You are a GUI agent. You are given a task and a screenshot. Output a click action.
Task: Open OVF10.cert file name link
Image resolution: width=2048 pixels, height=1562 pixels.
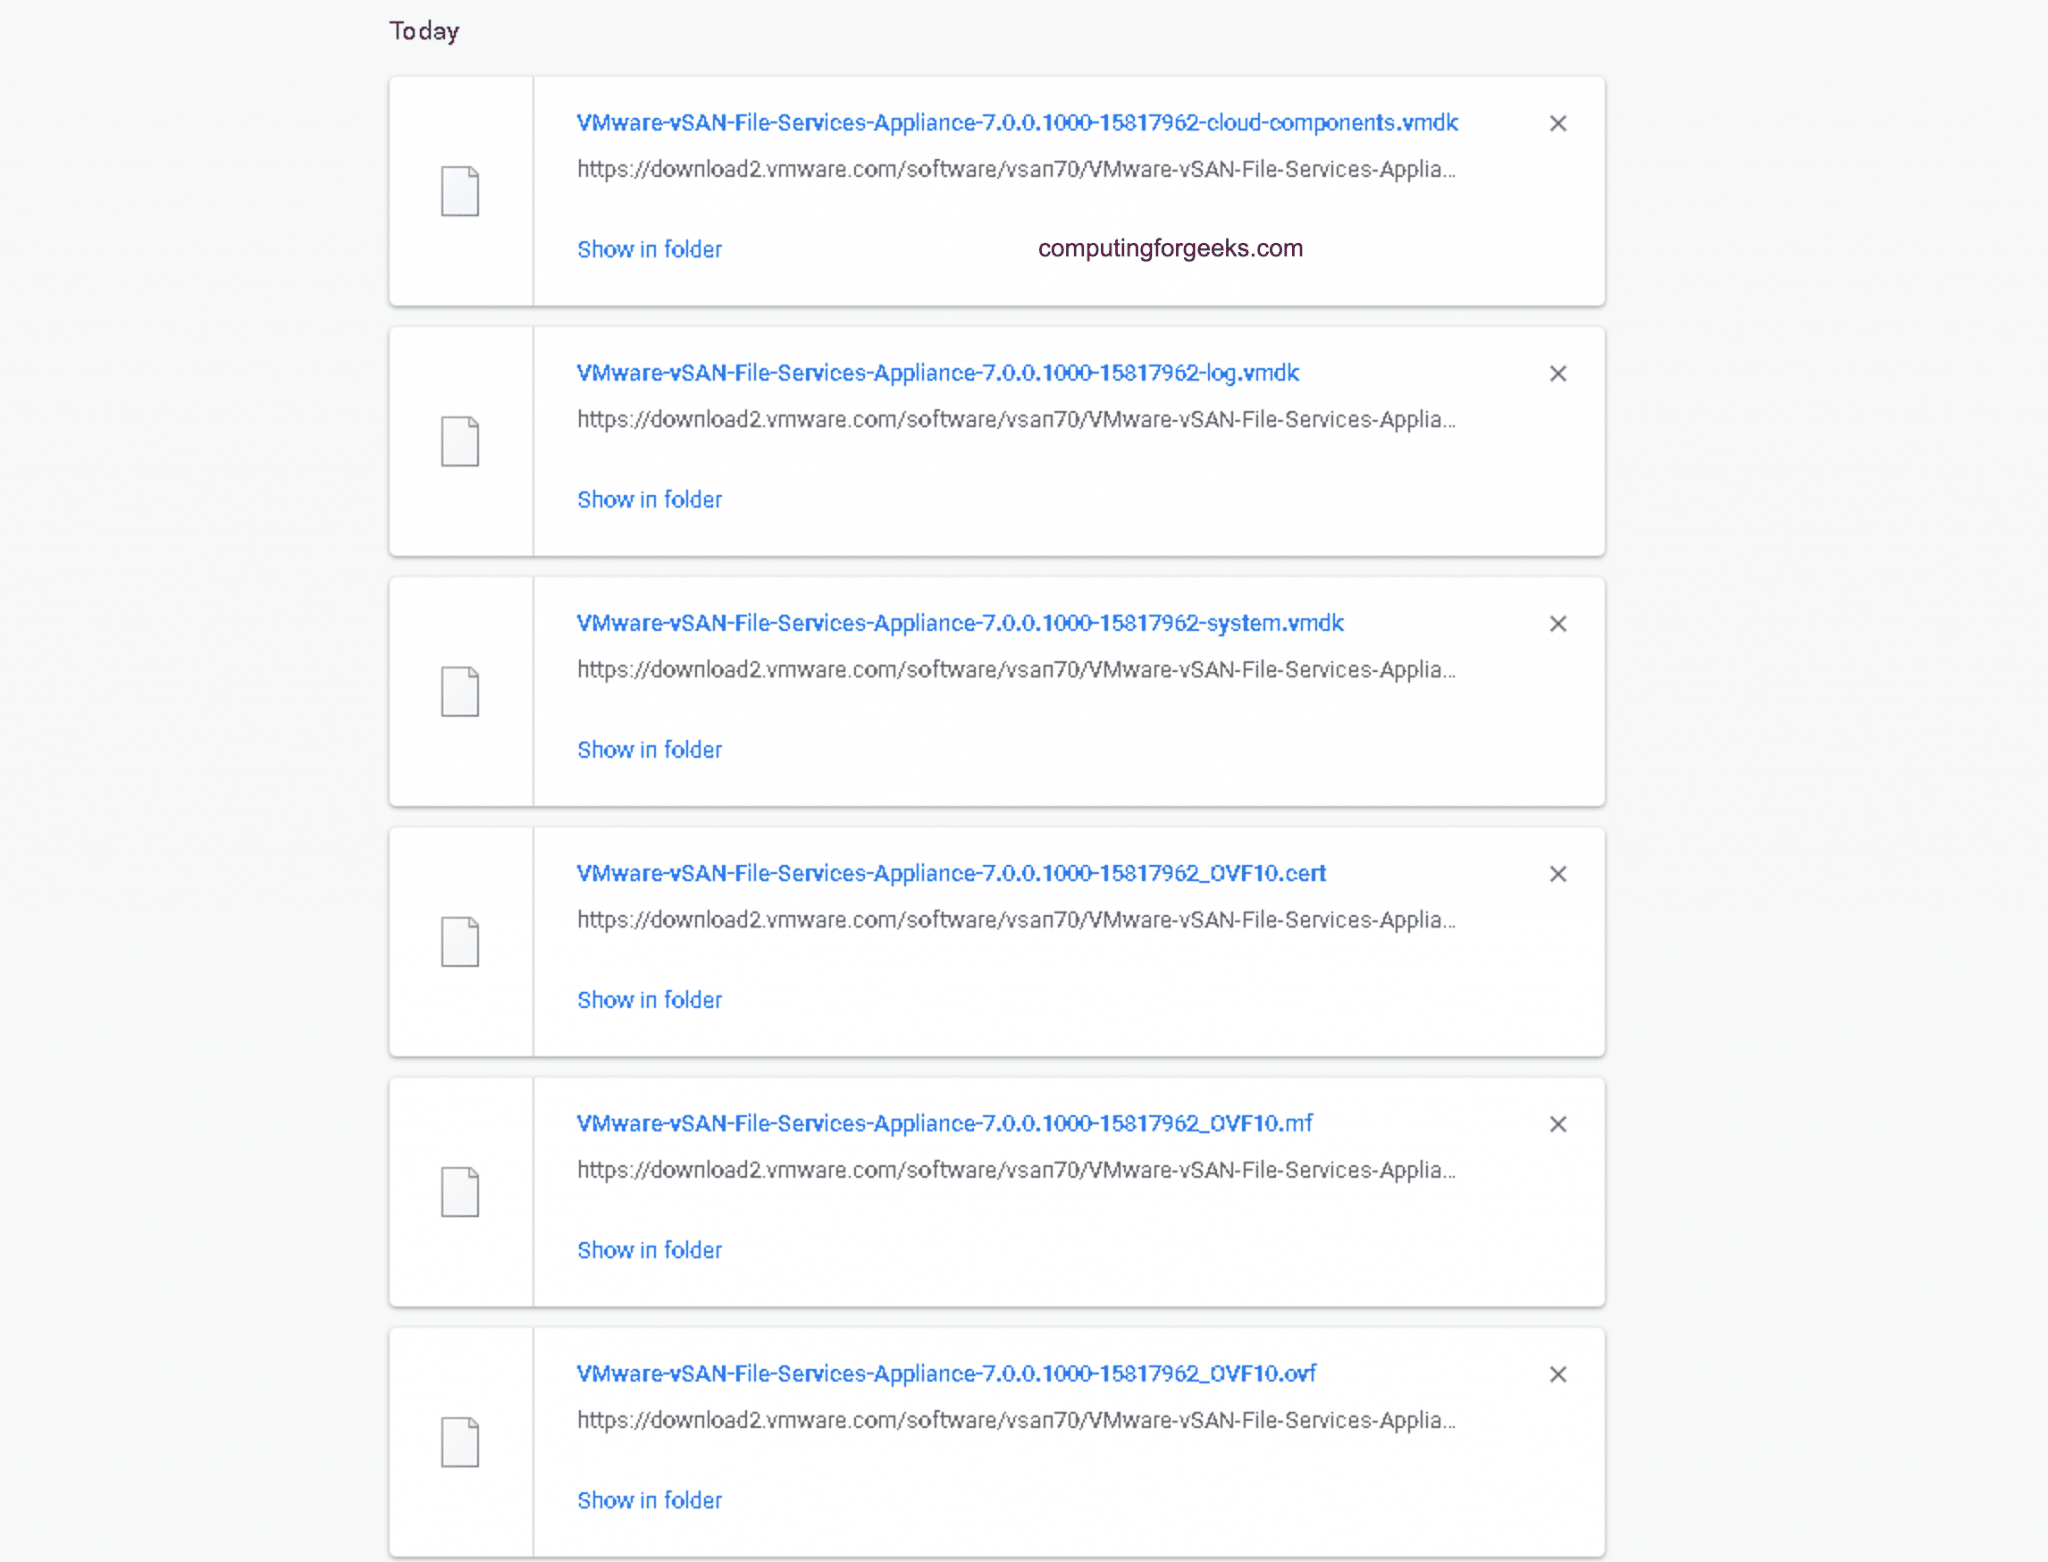950,873
